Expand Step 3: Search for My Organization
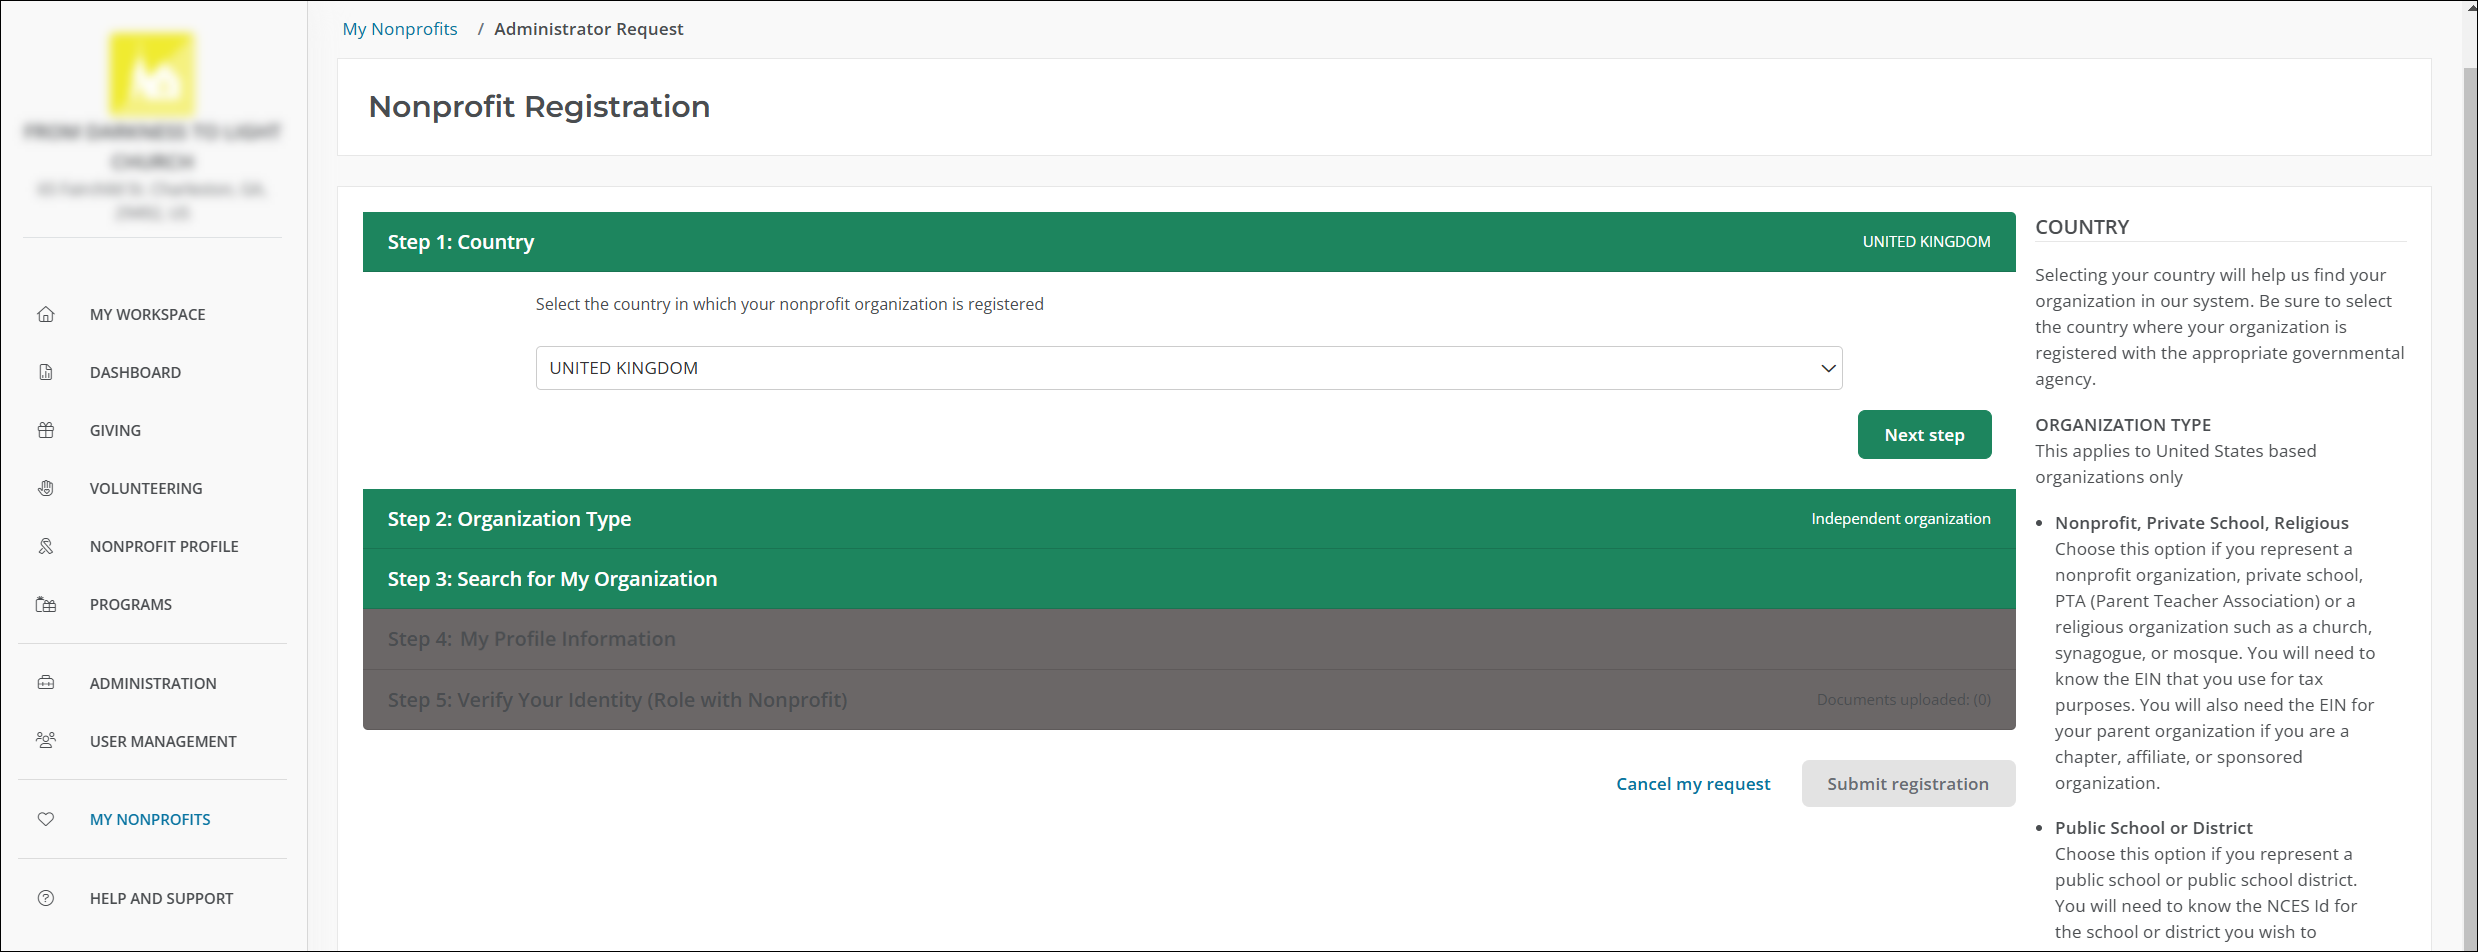This screenshot has height=952, width=2478. pos(1188,579)
